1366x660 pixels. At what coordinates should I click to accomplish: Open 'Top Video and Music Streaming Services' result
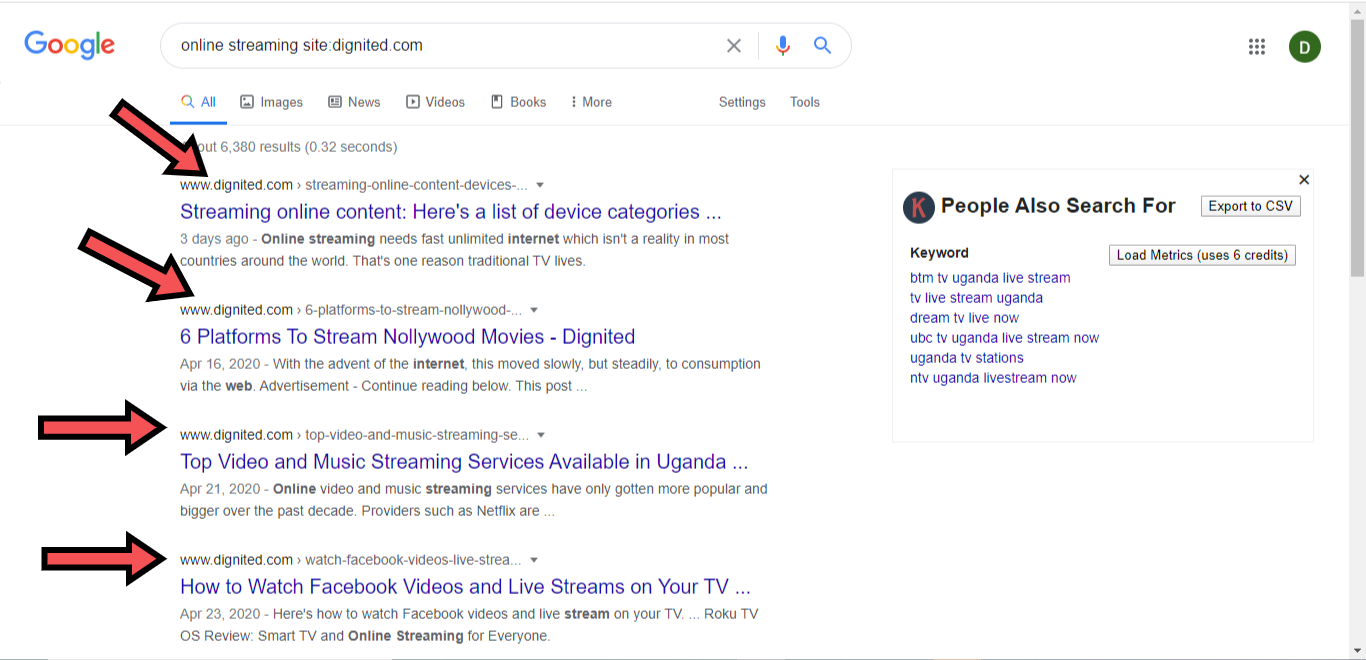click(x=464, y=462)
